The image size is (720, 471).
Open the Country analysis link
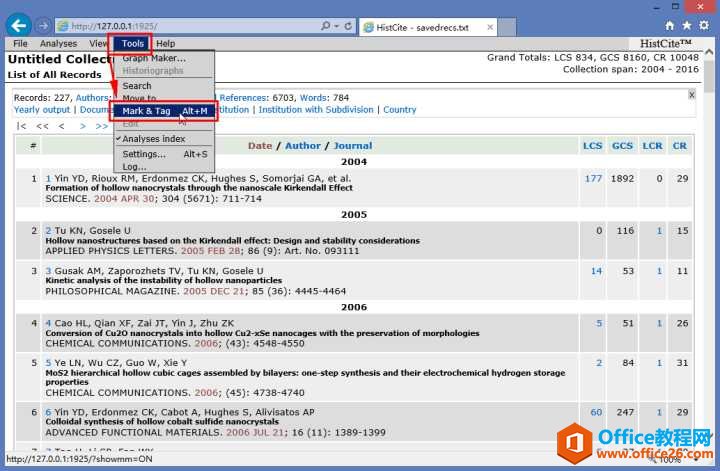point(399,110)
